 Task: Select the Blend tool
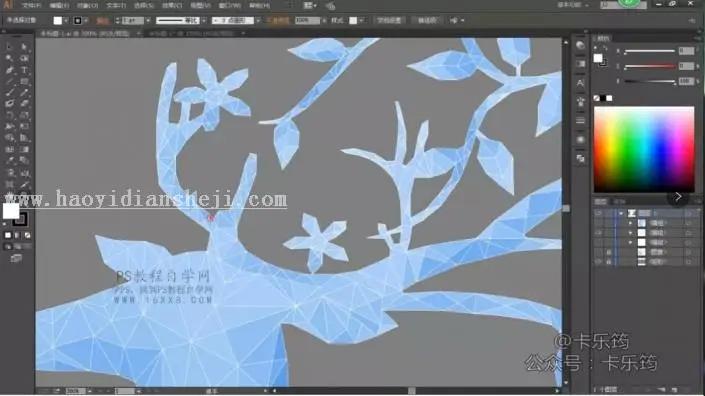[24, 160]
